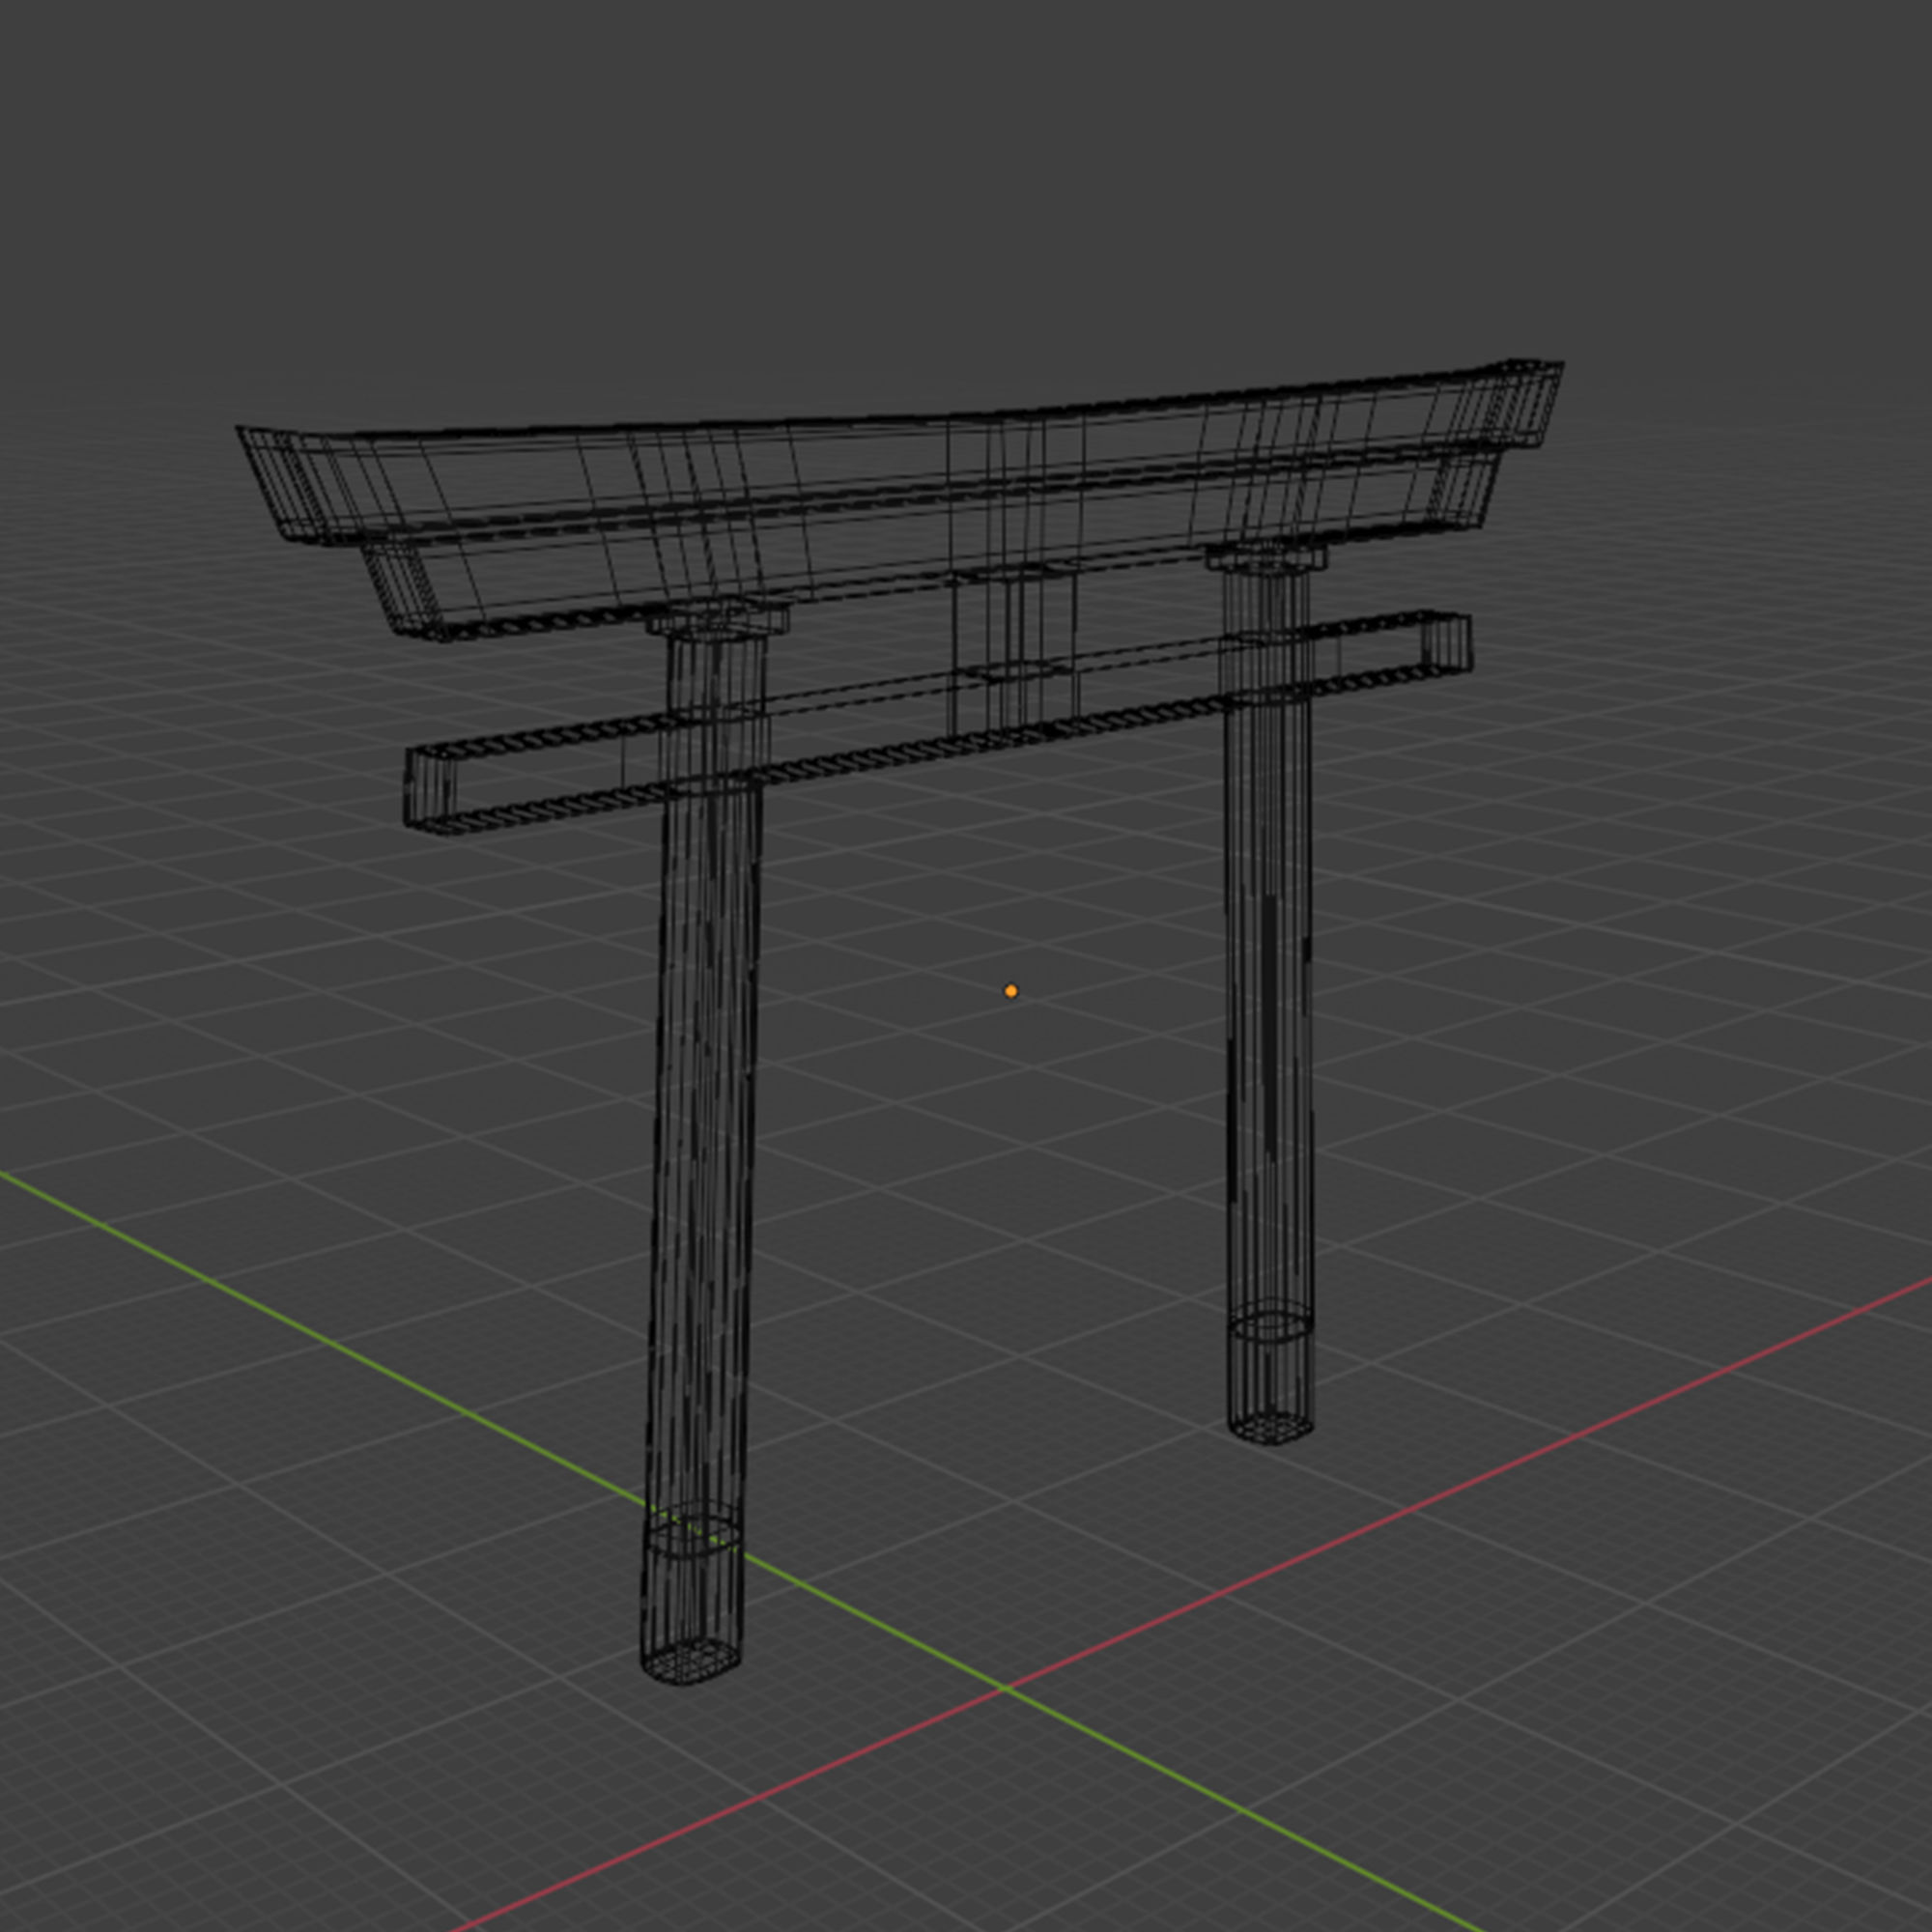Click the lower horizontal crossbeam of the gate

point(938,722)
